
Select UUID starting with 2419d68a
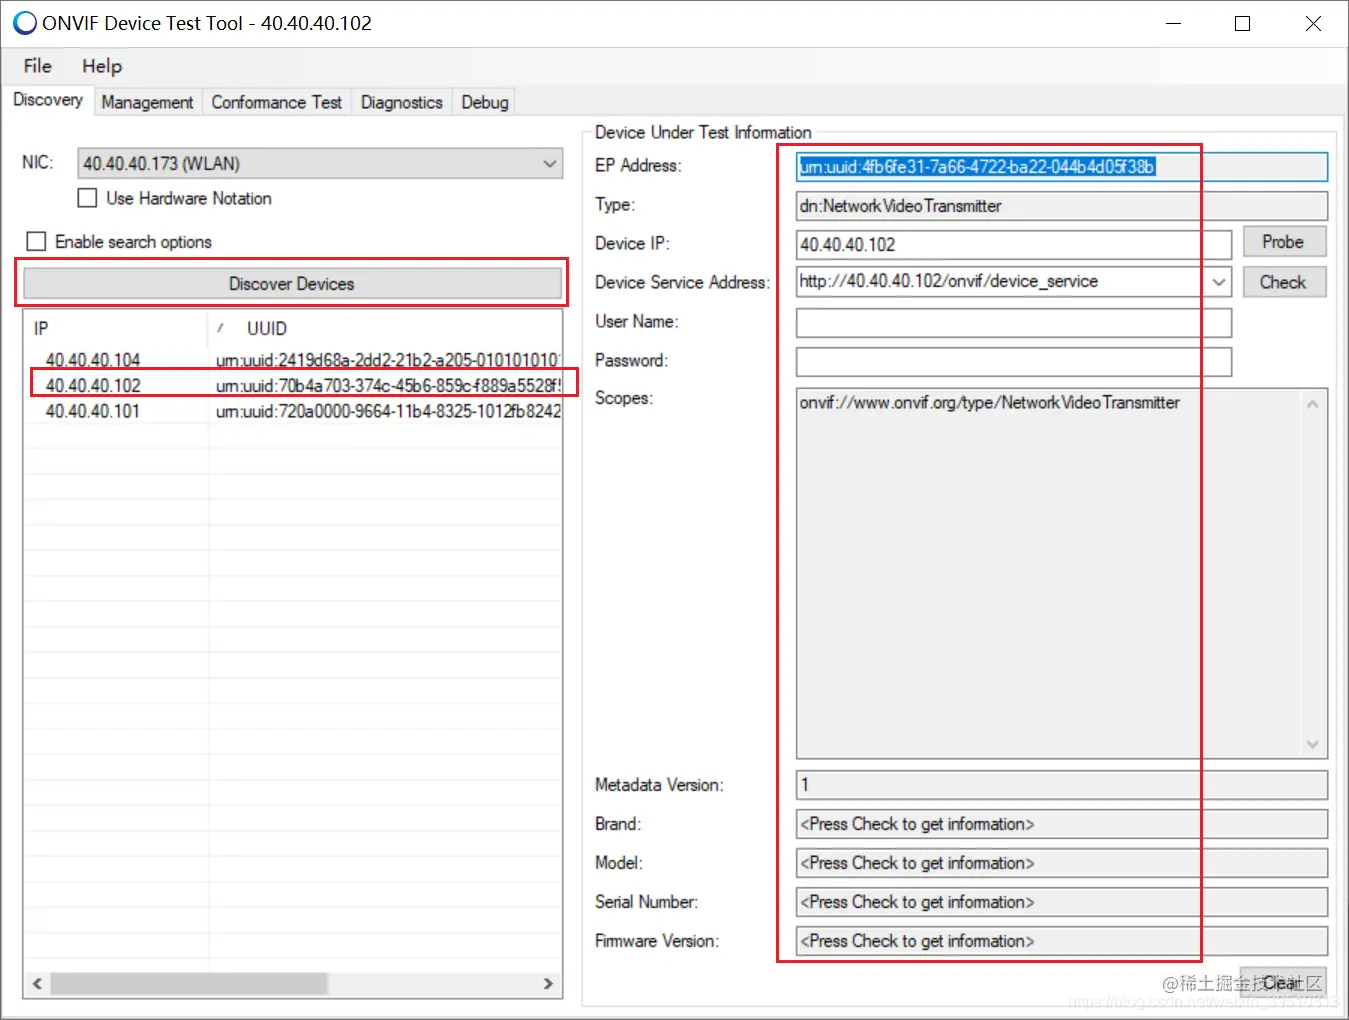coord(388,360)
